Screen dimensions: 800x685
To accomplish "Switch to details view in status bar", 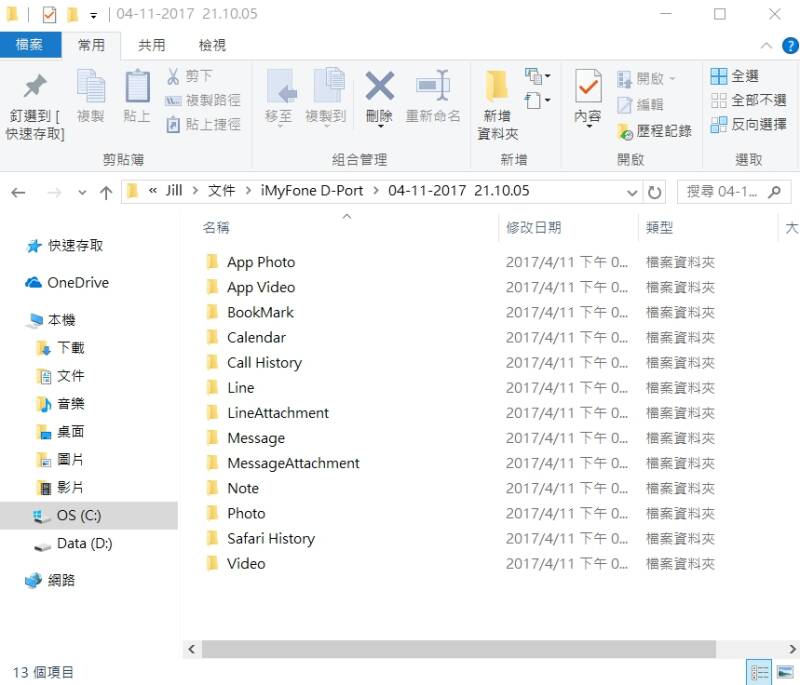I will click(x=759, y=672).
